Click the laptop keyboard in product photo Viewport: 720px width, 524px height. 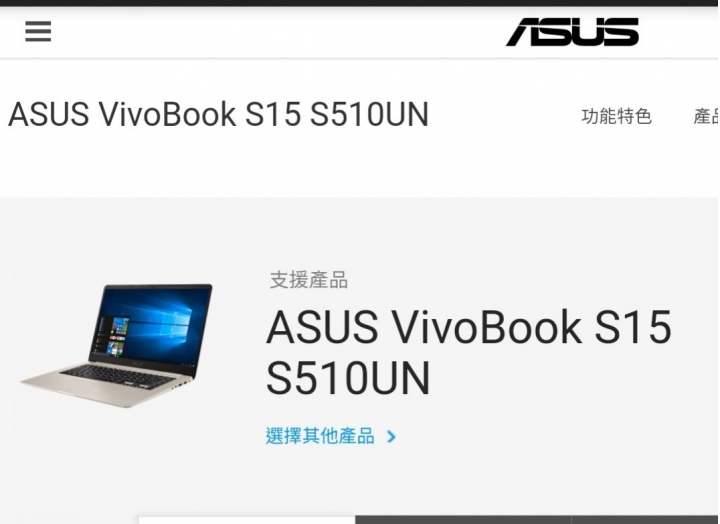[x=118, y=377]
